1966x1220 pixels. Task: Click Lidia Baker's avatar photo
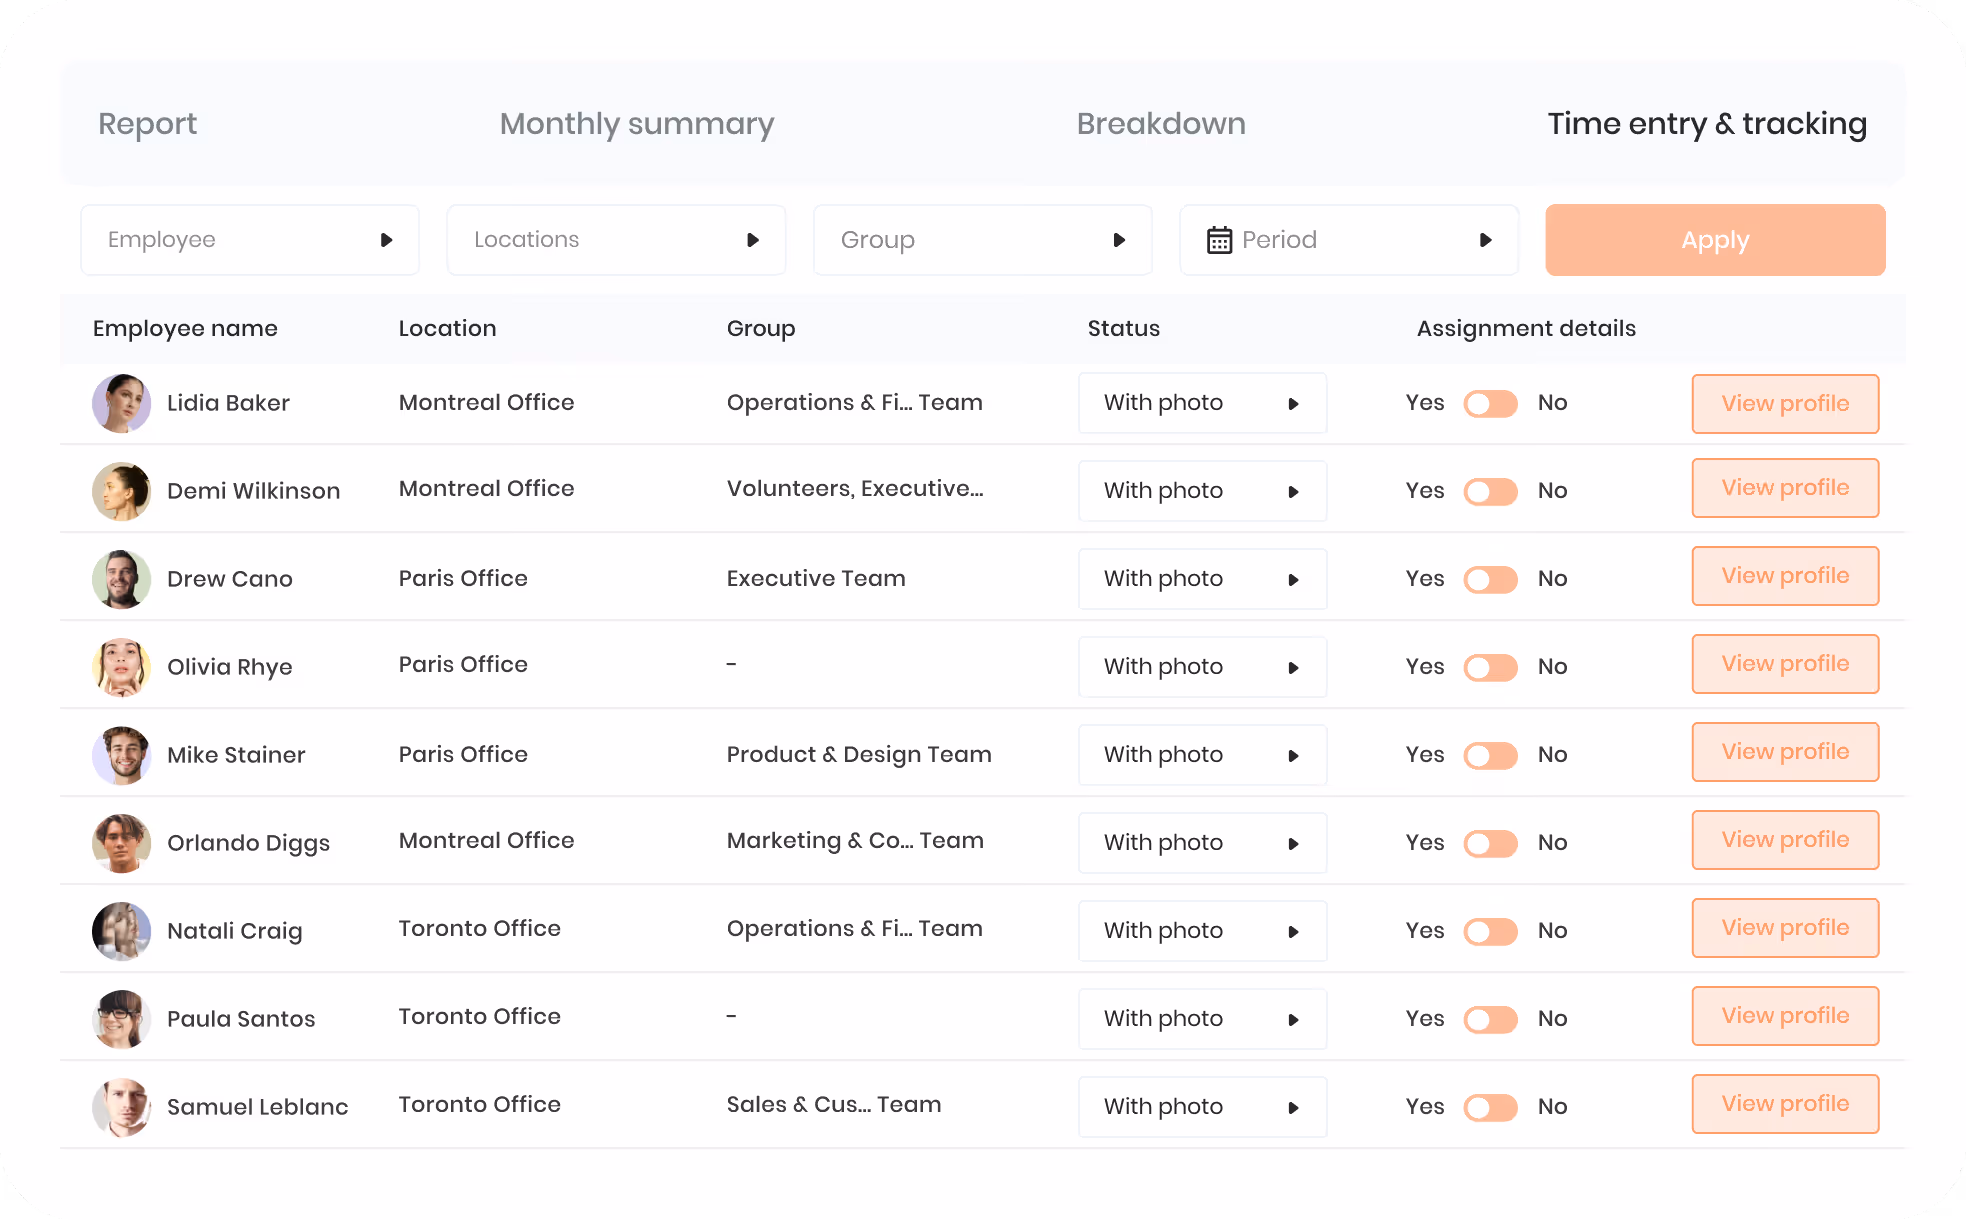click(x=122, y=403)
